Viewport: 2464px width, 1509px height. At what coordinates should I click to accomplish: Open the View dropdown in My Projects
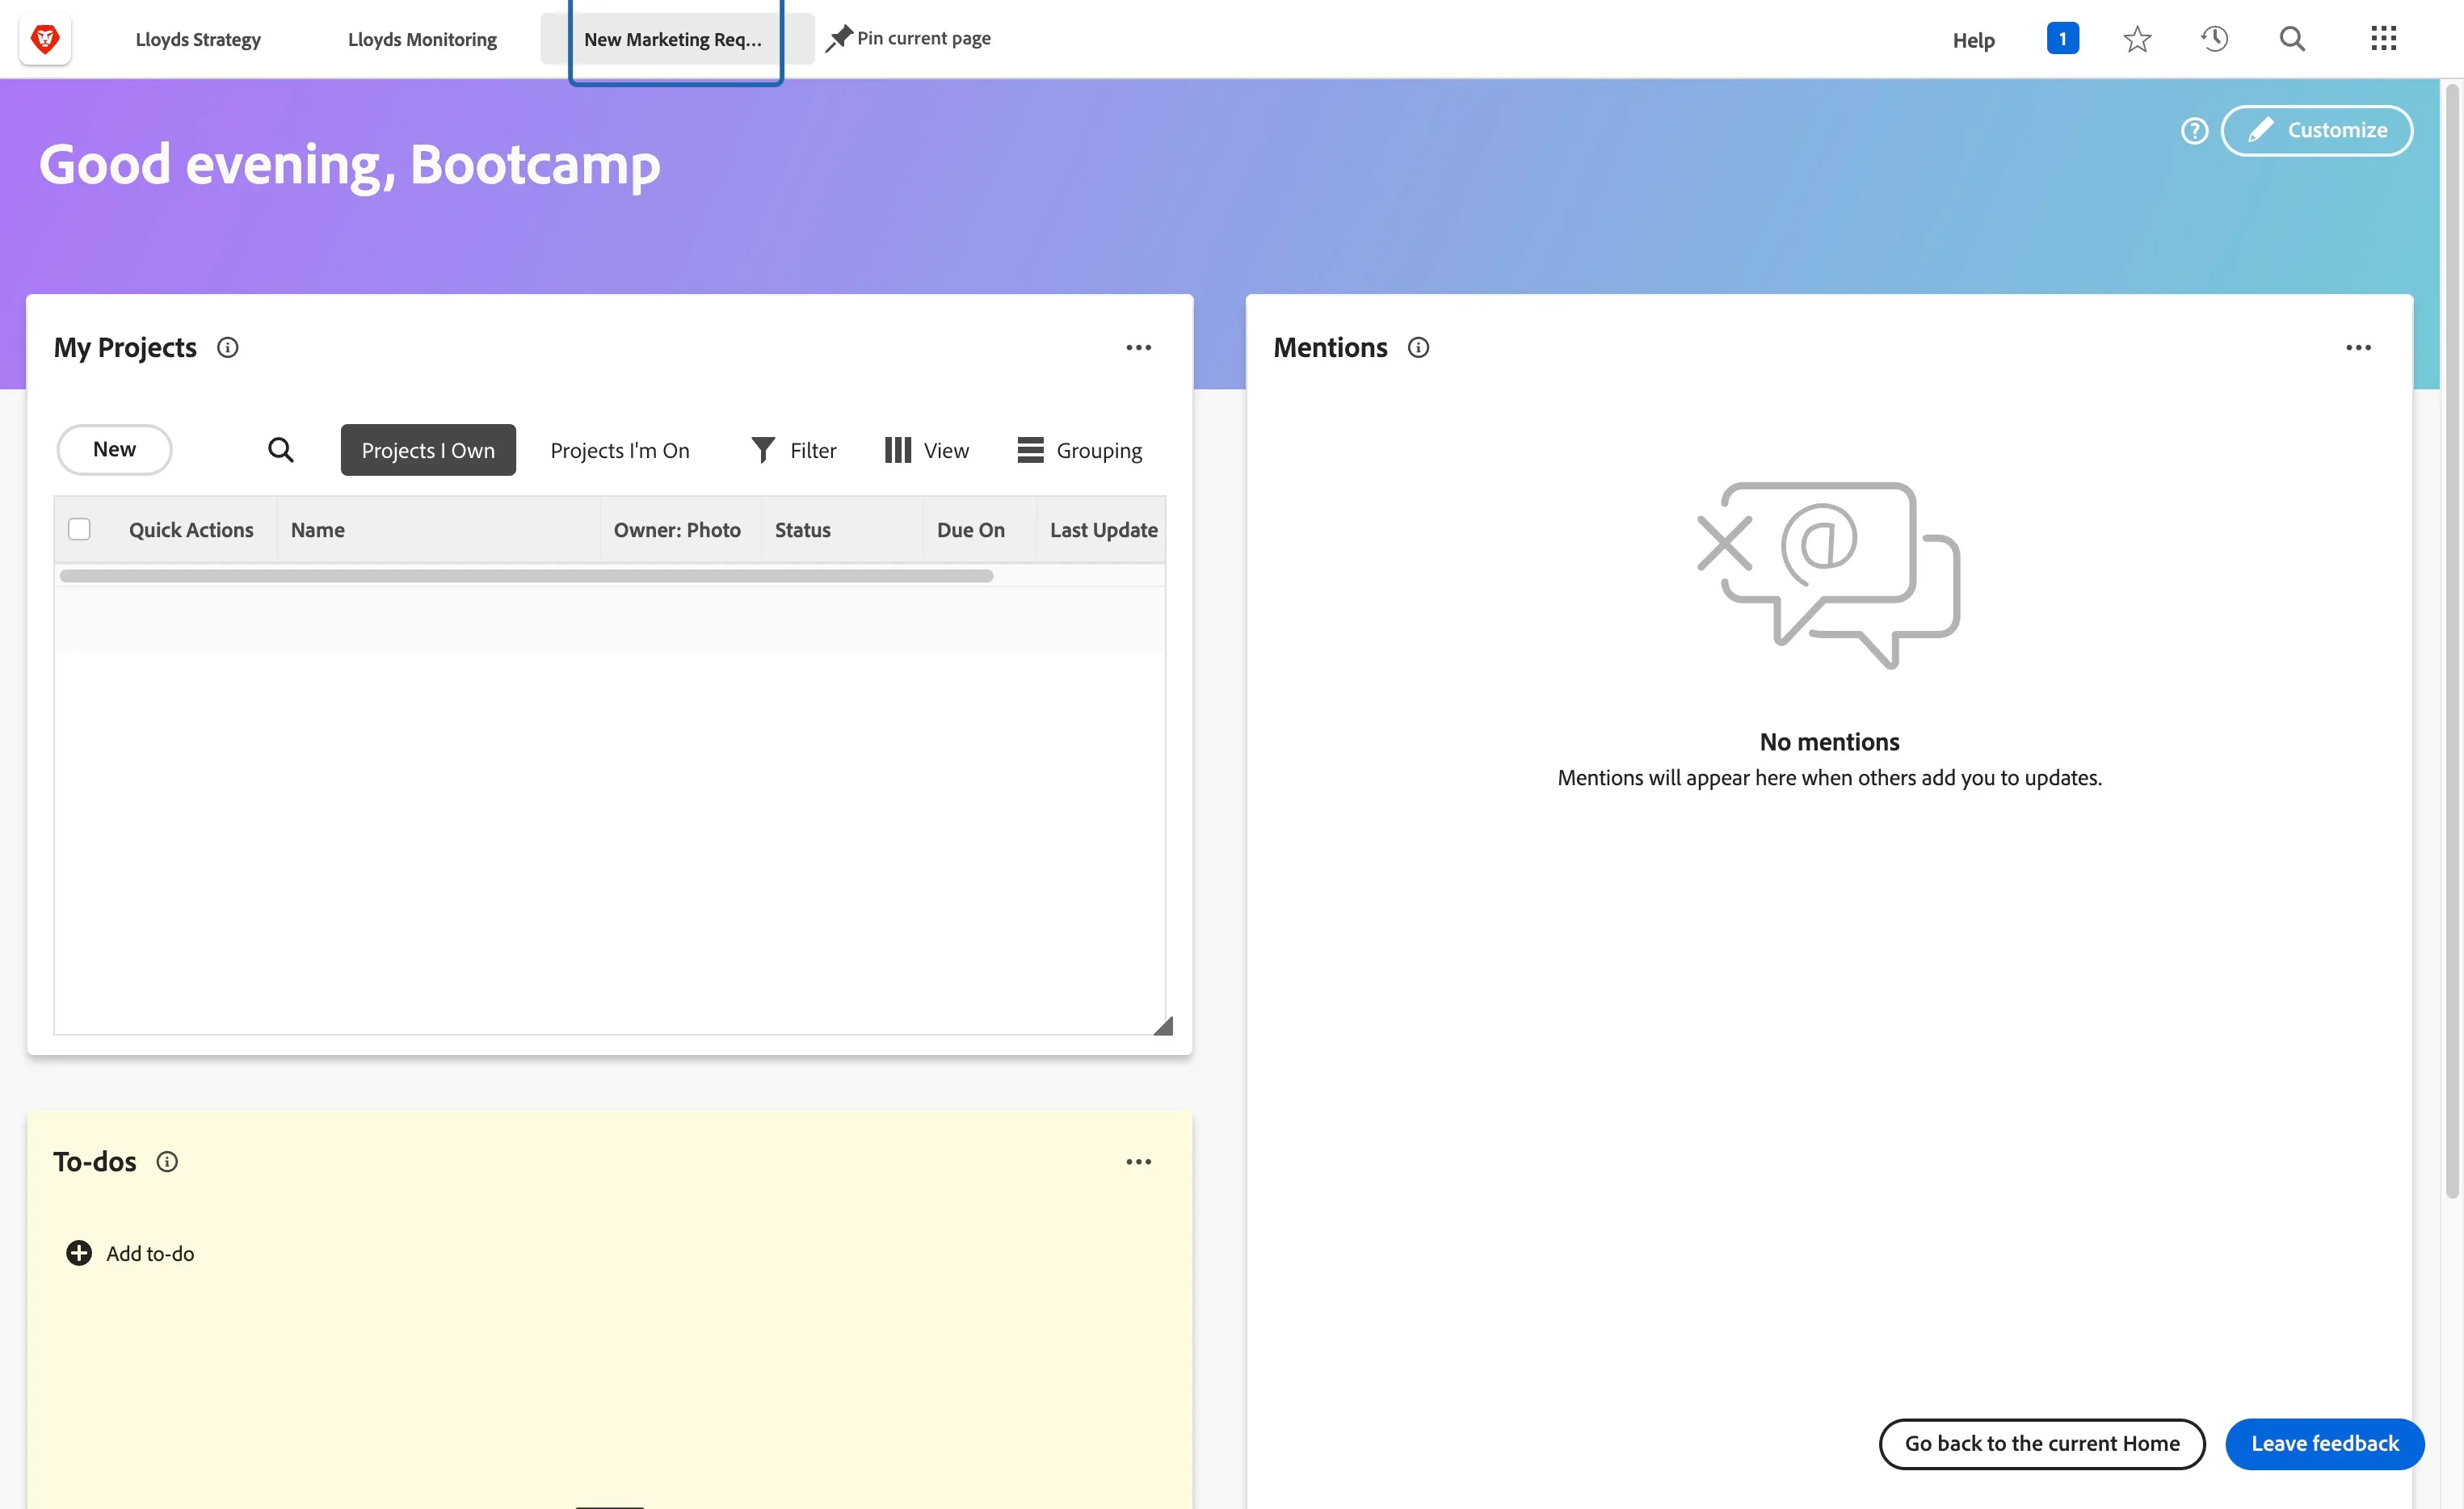point(927,450)
